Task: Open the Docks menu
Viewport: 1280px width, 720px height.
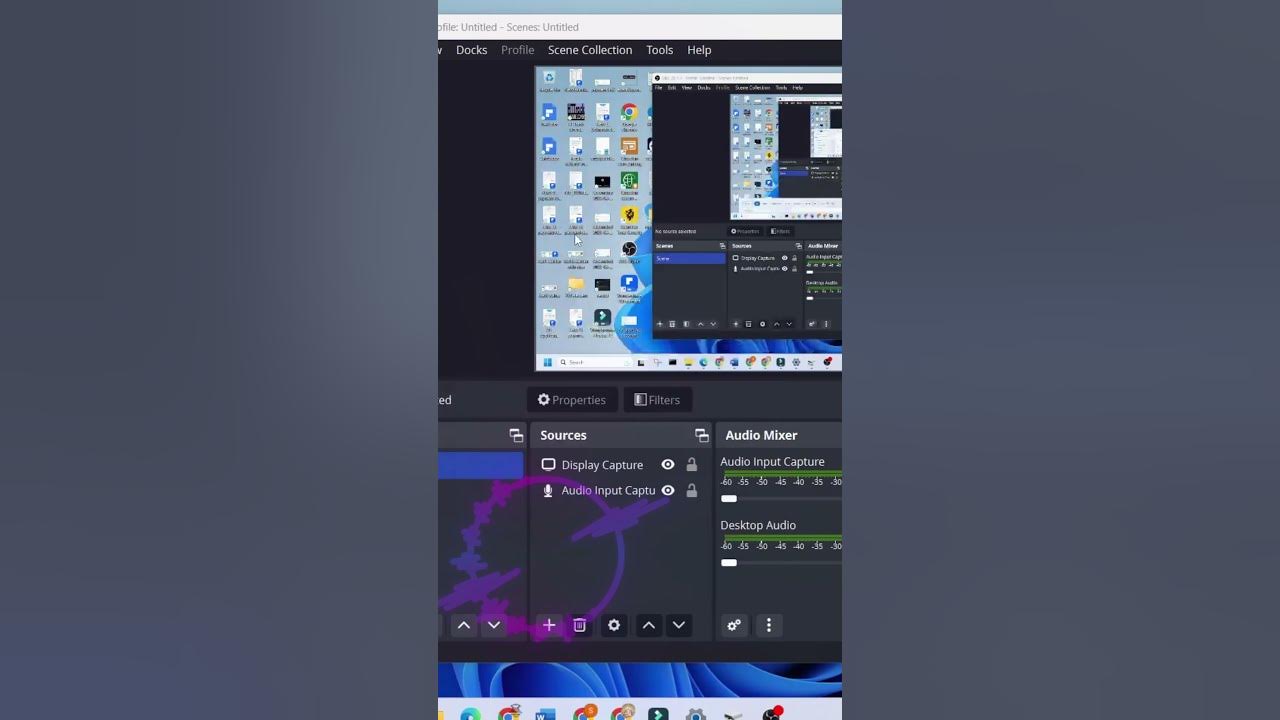Action: point(471,50)
